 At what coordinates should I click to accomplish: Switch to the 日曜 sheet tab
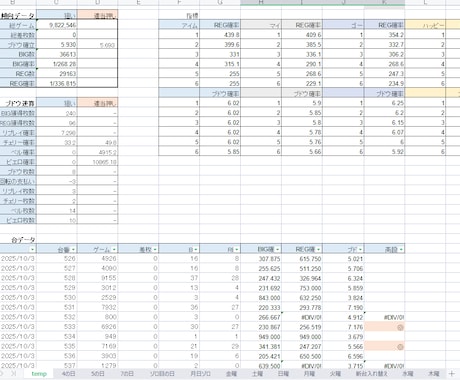tap(283, 374)
